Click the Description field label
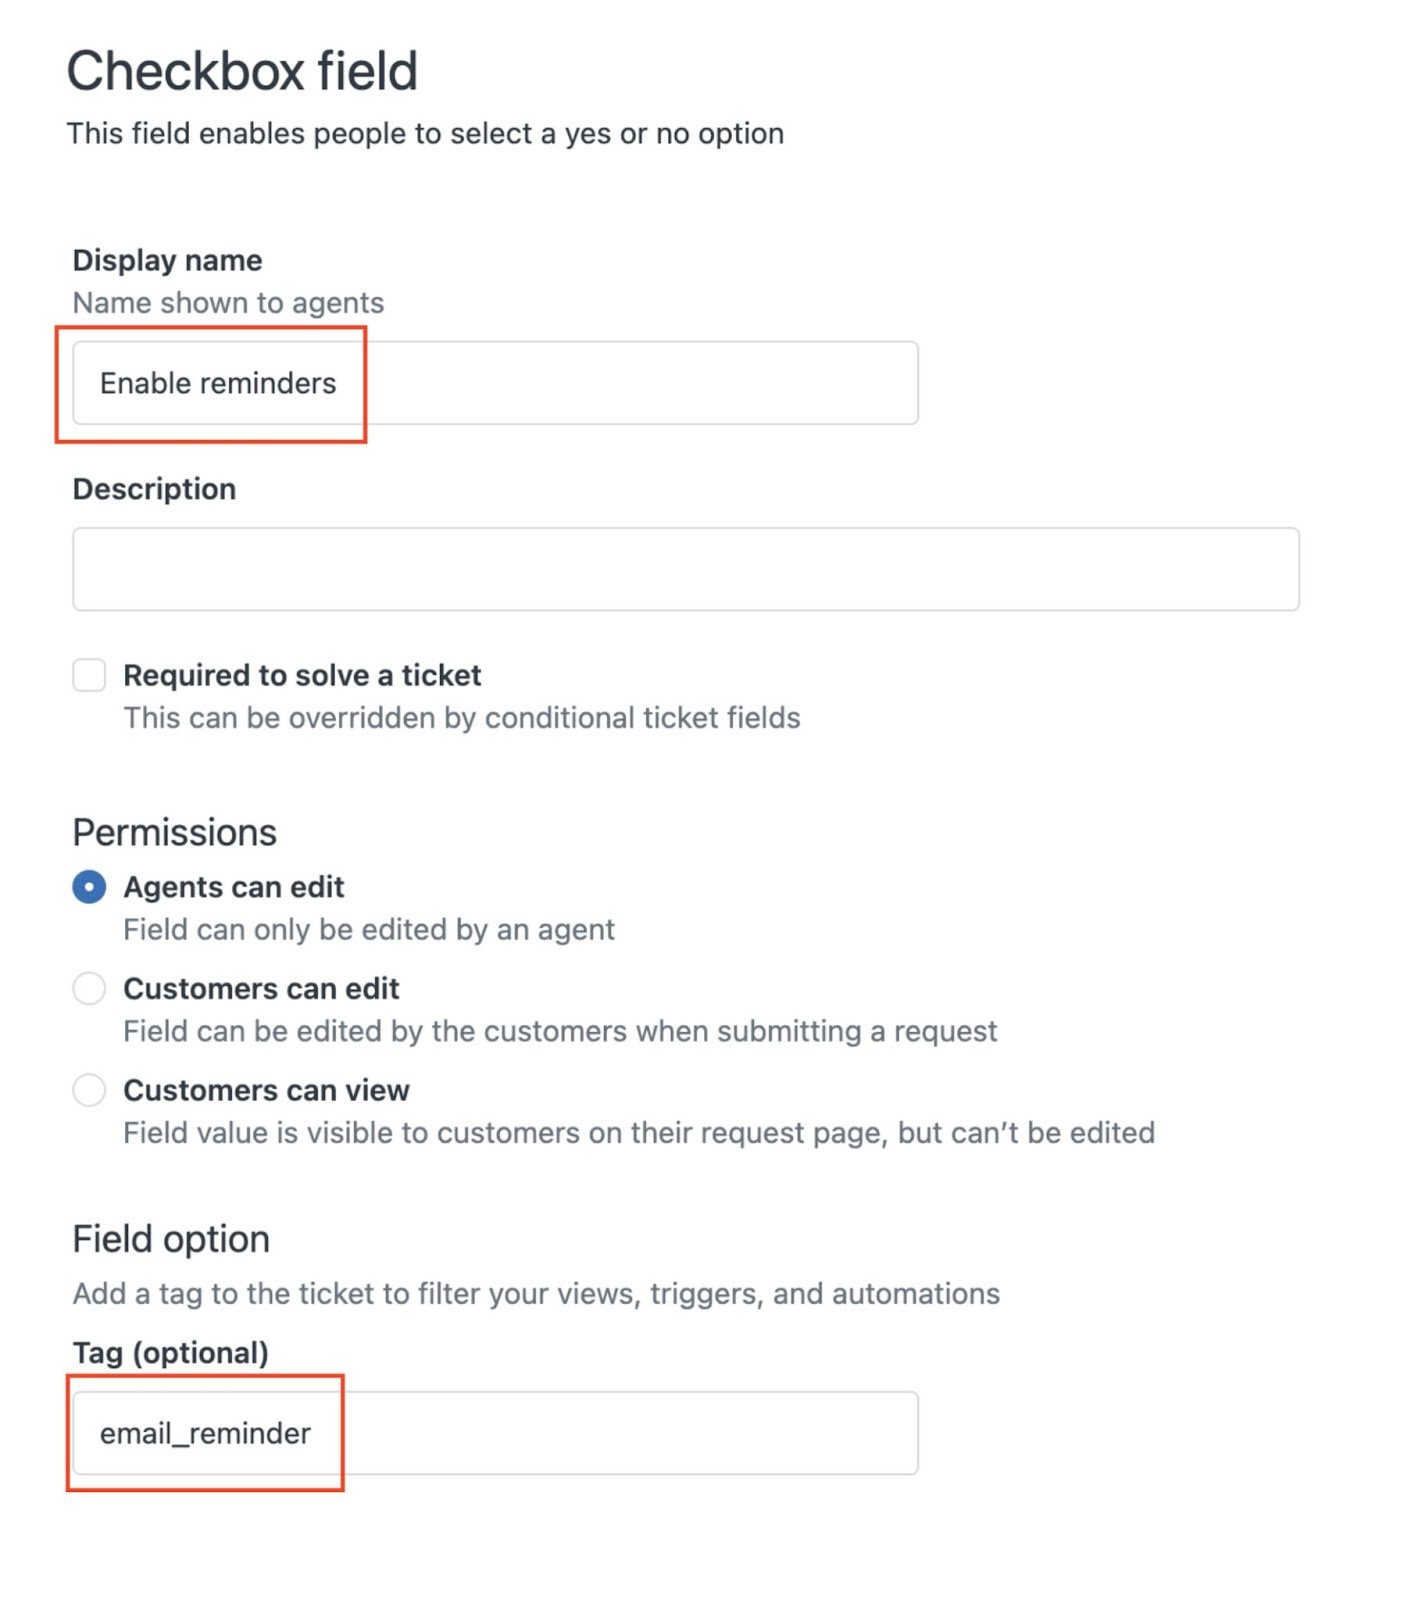The image size is (1418, 1600). click(x=154, y=489)
